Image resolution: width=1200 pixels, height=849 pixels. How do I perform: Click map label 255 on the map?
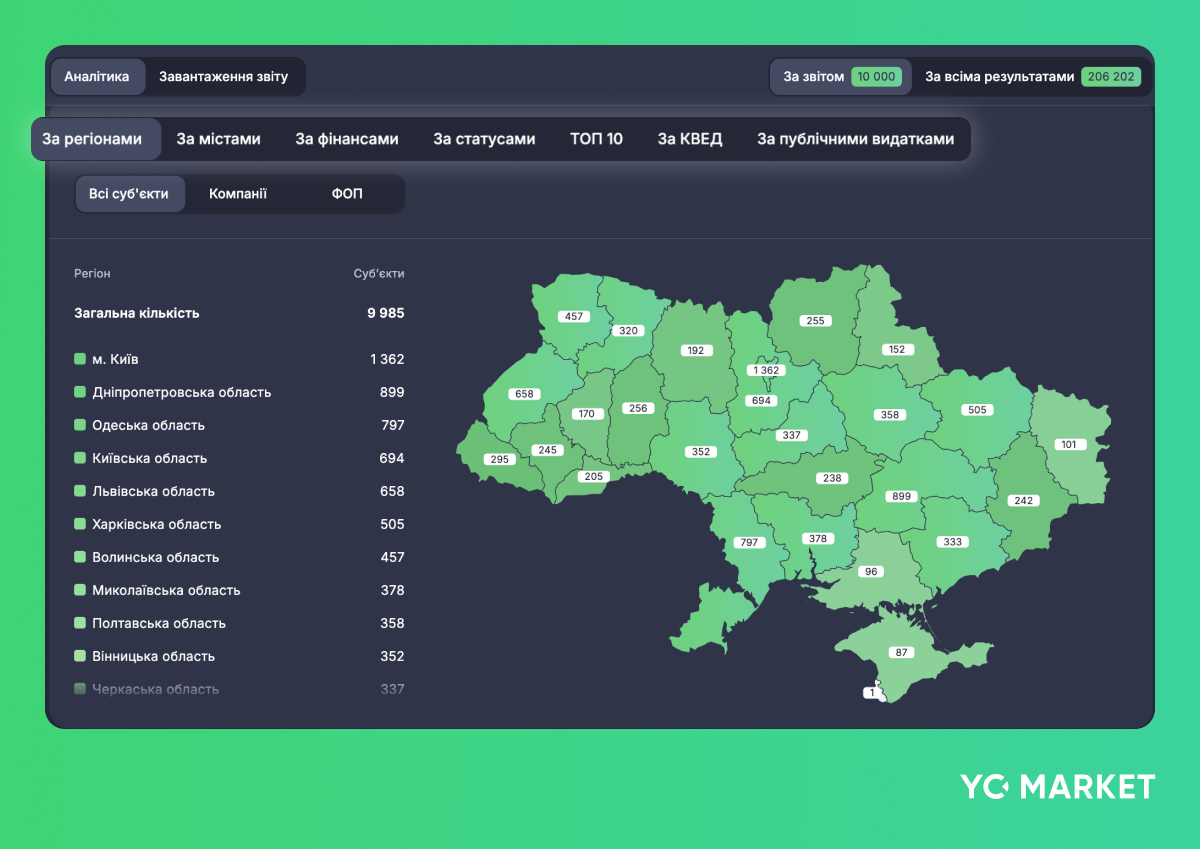pos(816,321)
